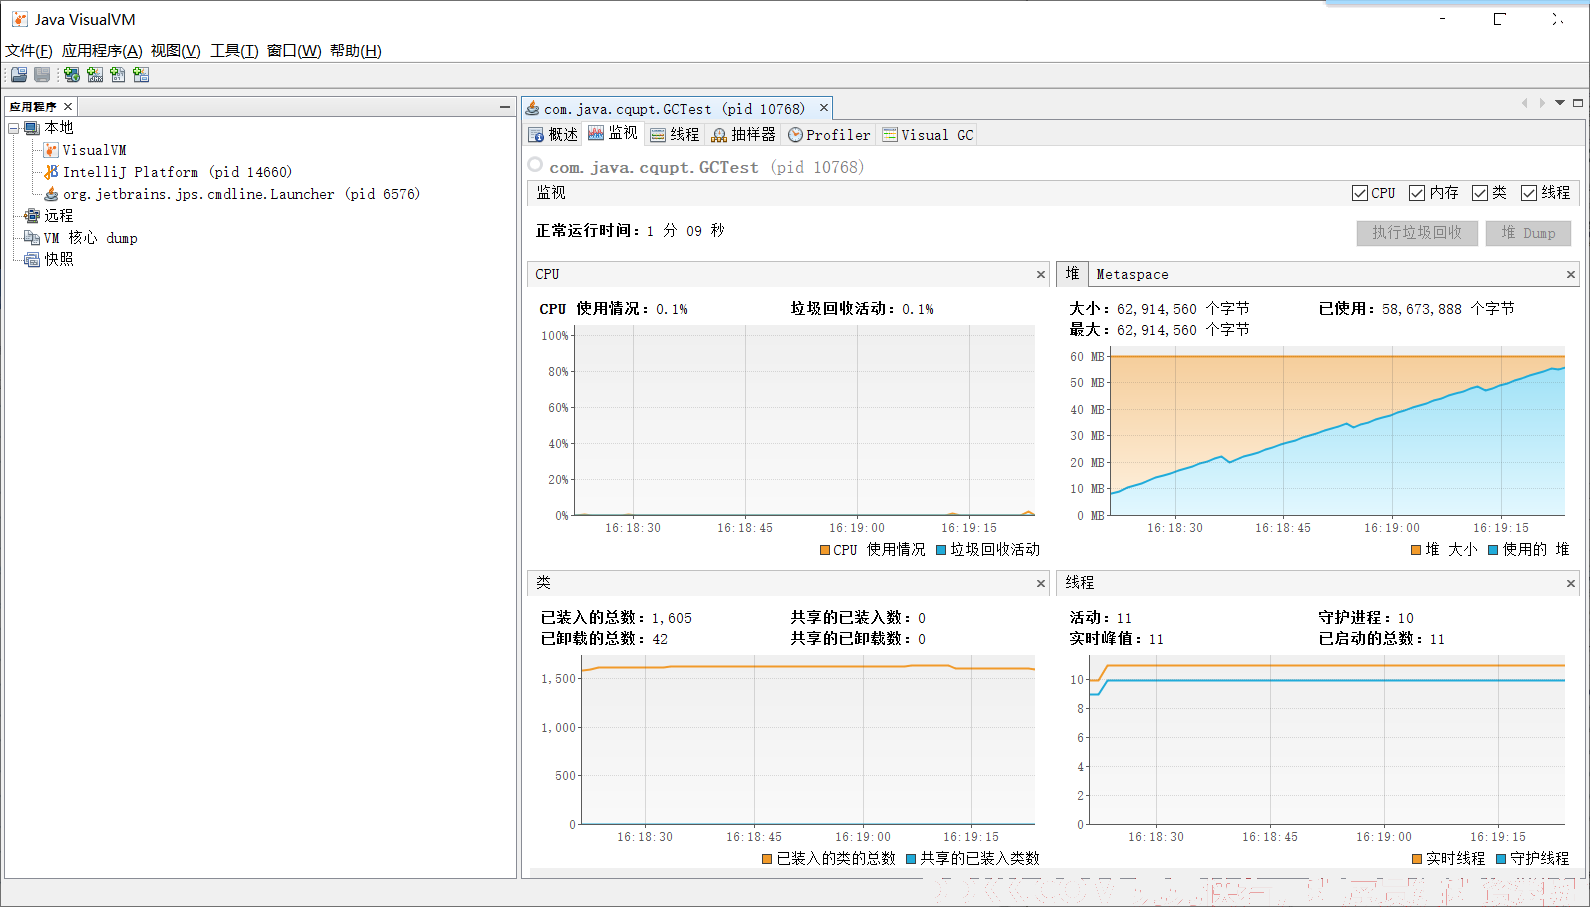Click the Add Remote Host toolbar icon
The height and width of the screenshot is (907, 1590).
pyautogui.click(x=72, y=75)
